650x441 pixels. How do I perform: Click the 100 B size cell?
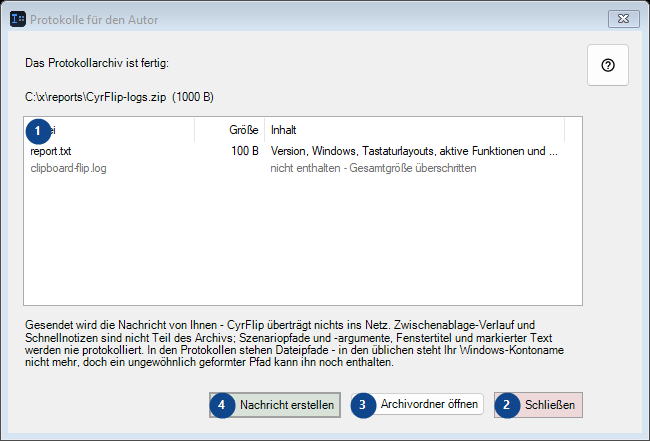coord(245,151)
